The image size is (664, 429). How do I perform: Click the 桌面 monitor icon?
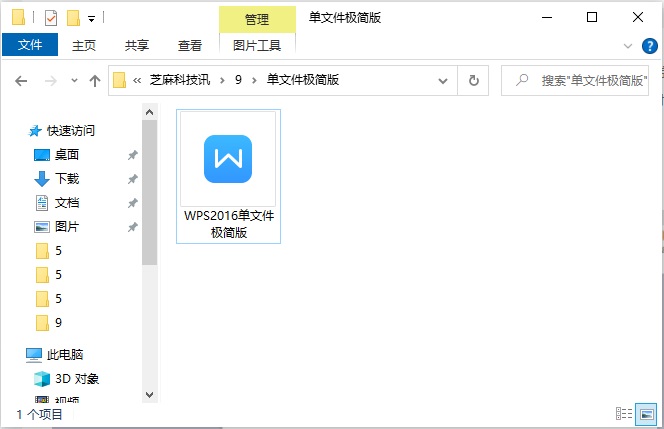click(42, 155)
